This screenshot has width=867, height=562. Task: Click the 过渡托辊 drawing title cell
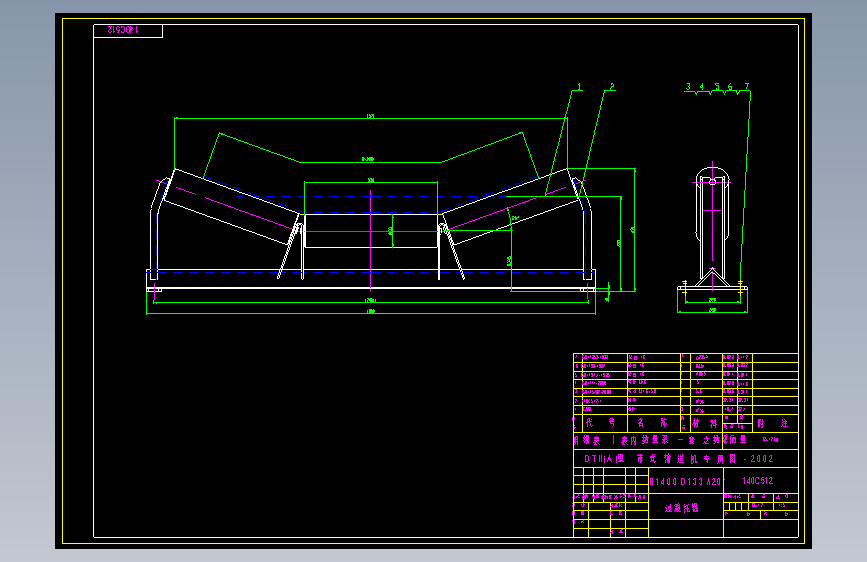pos(682,508)
